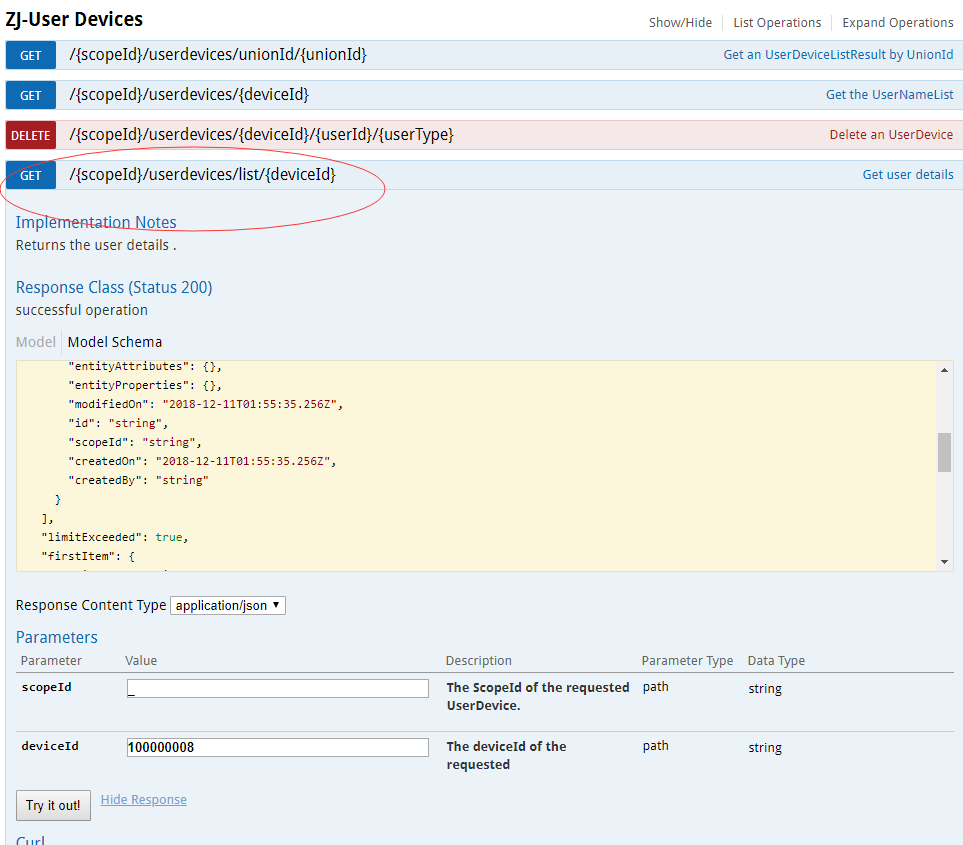Click the scroll up arrow in schema box

click(944, 370)
